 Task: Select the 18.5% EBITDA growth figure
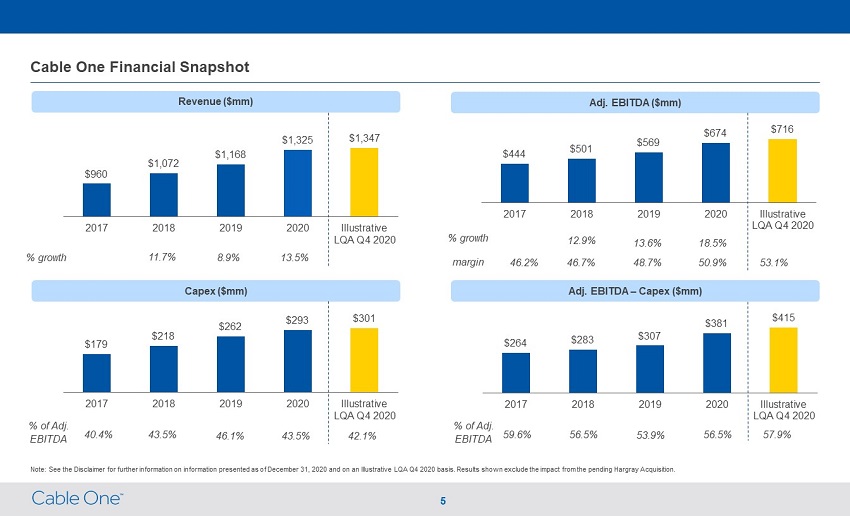712,243
